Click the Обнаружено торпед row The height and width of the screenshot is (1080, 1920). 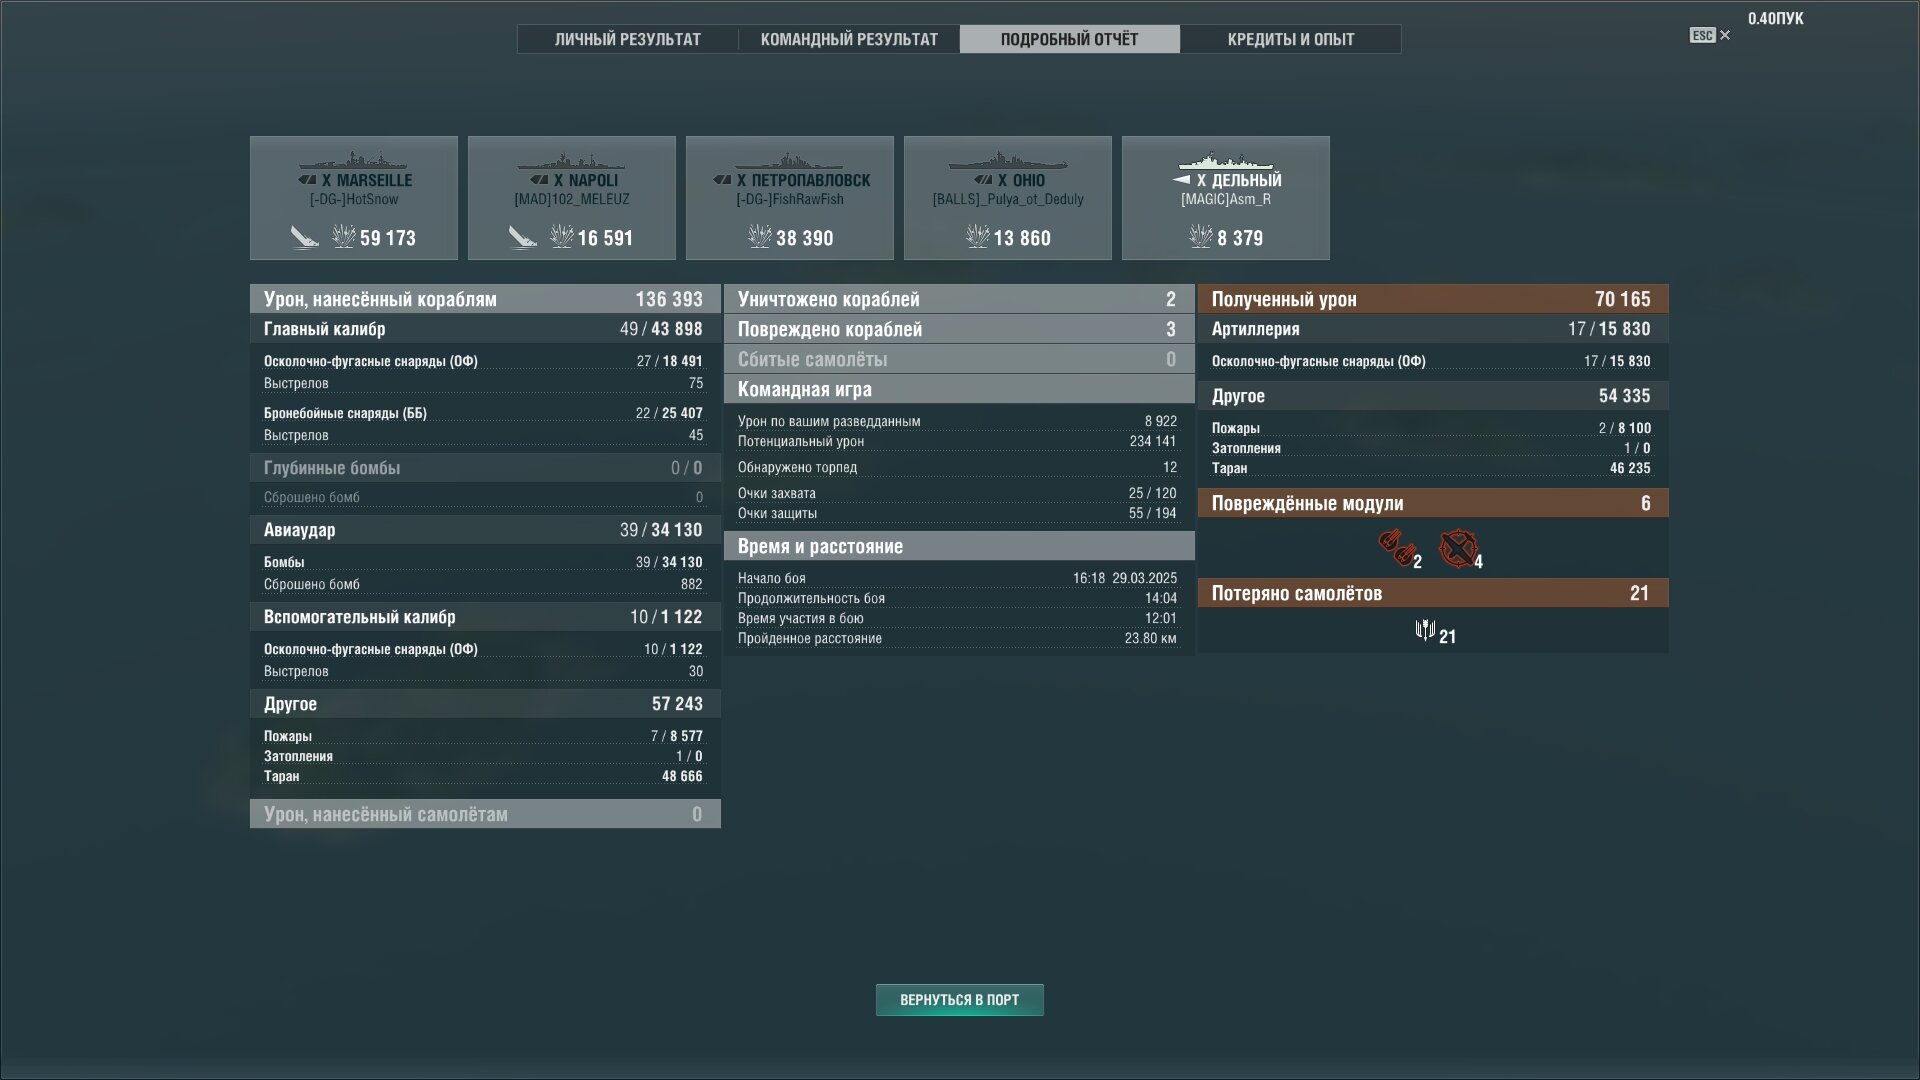tap(957, 467)
